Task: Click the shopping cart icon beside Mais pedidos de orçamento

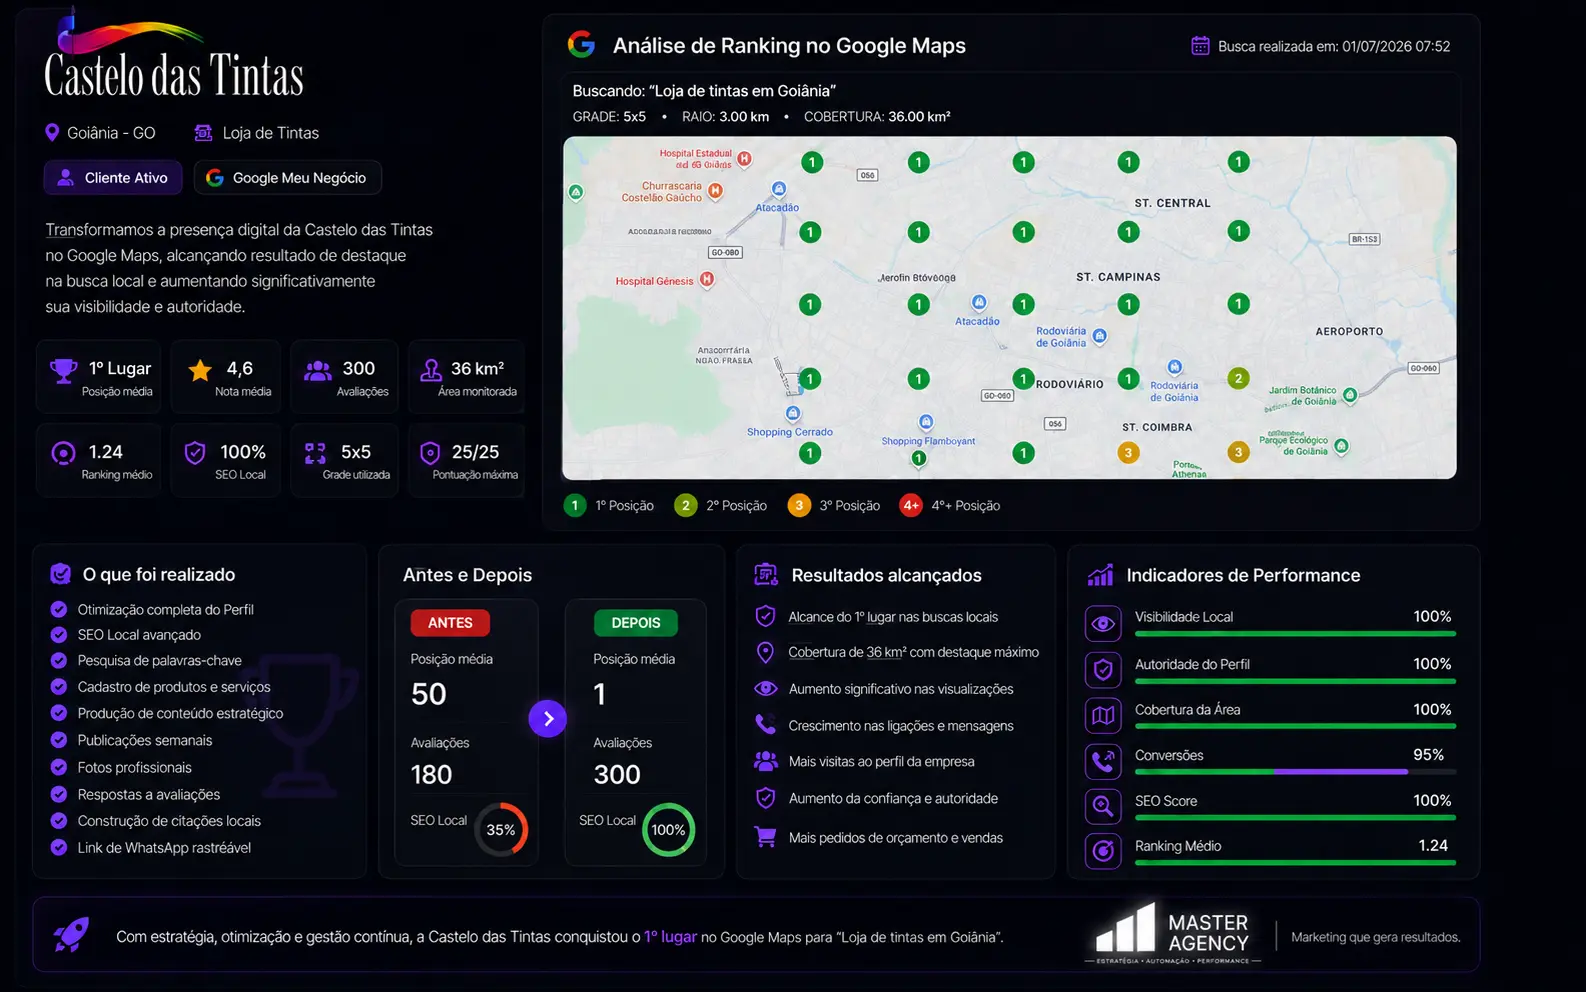Action: click(765, 837)
